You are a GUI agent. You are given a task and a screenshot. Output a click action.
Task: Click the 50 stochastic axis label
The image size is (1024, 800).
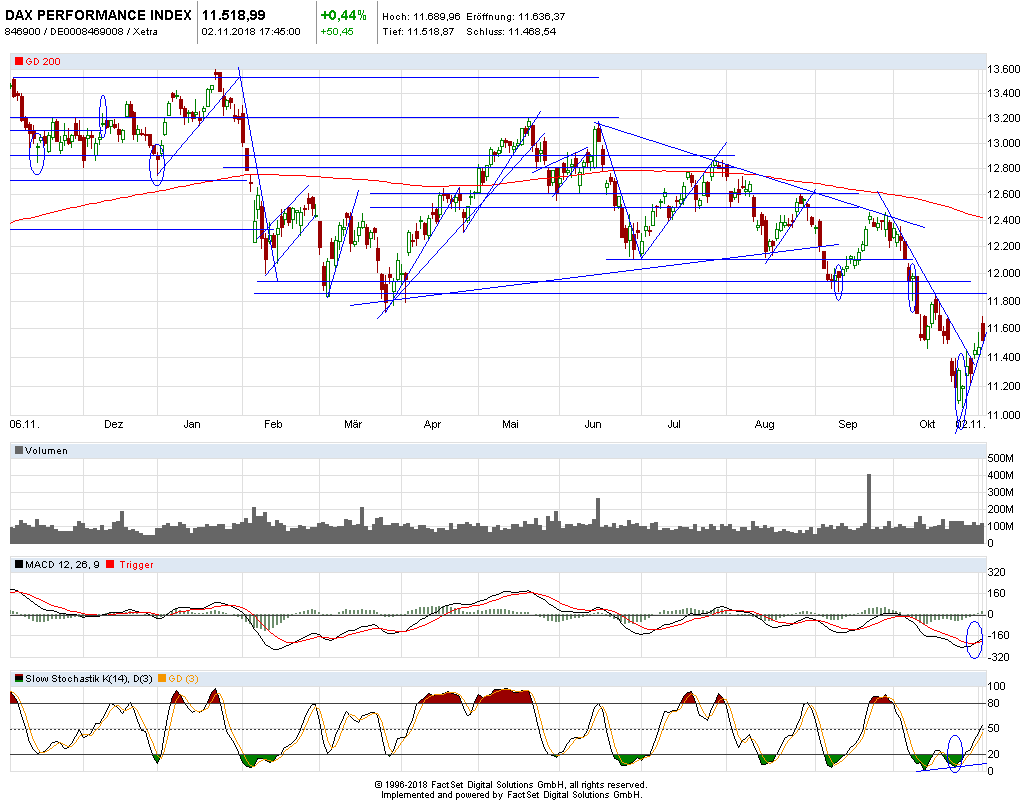(x=993, y=729)
